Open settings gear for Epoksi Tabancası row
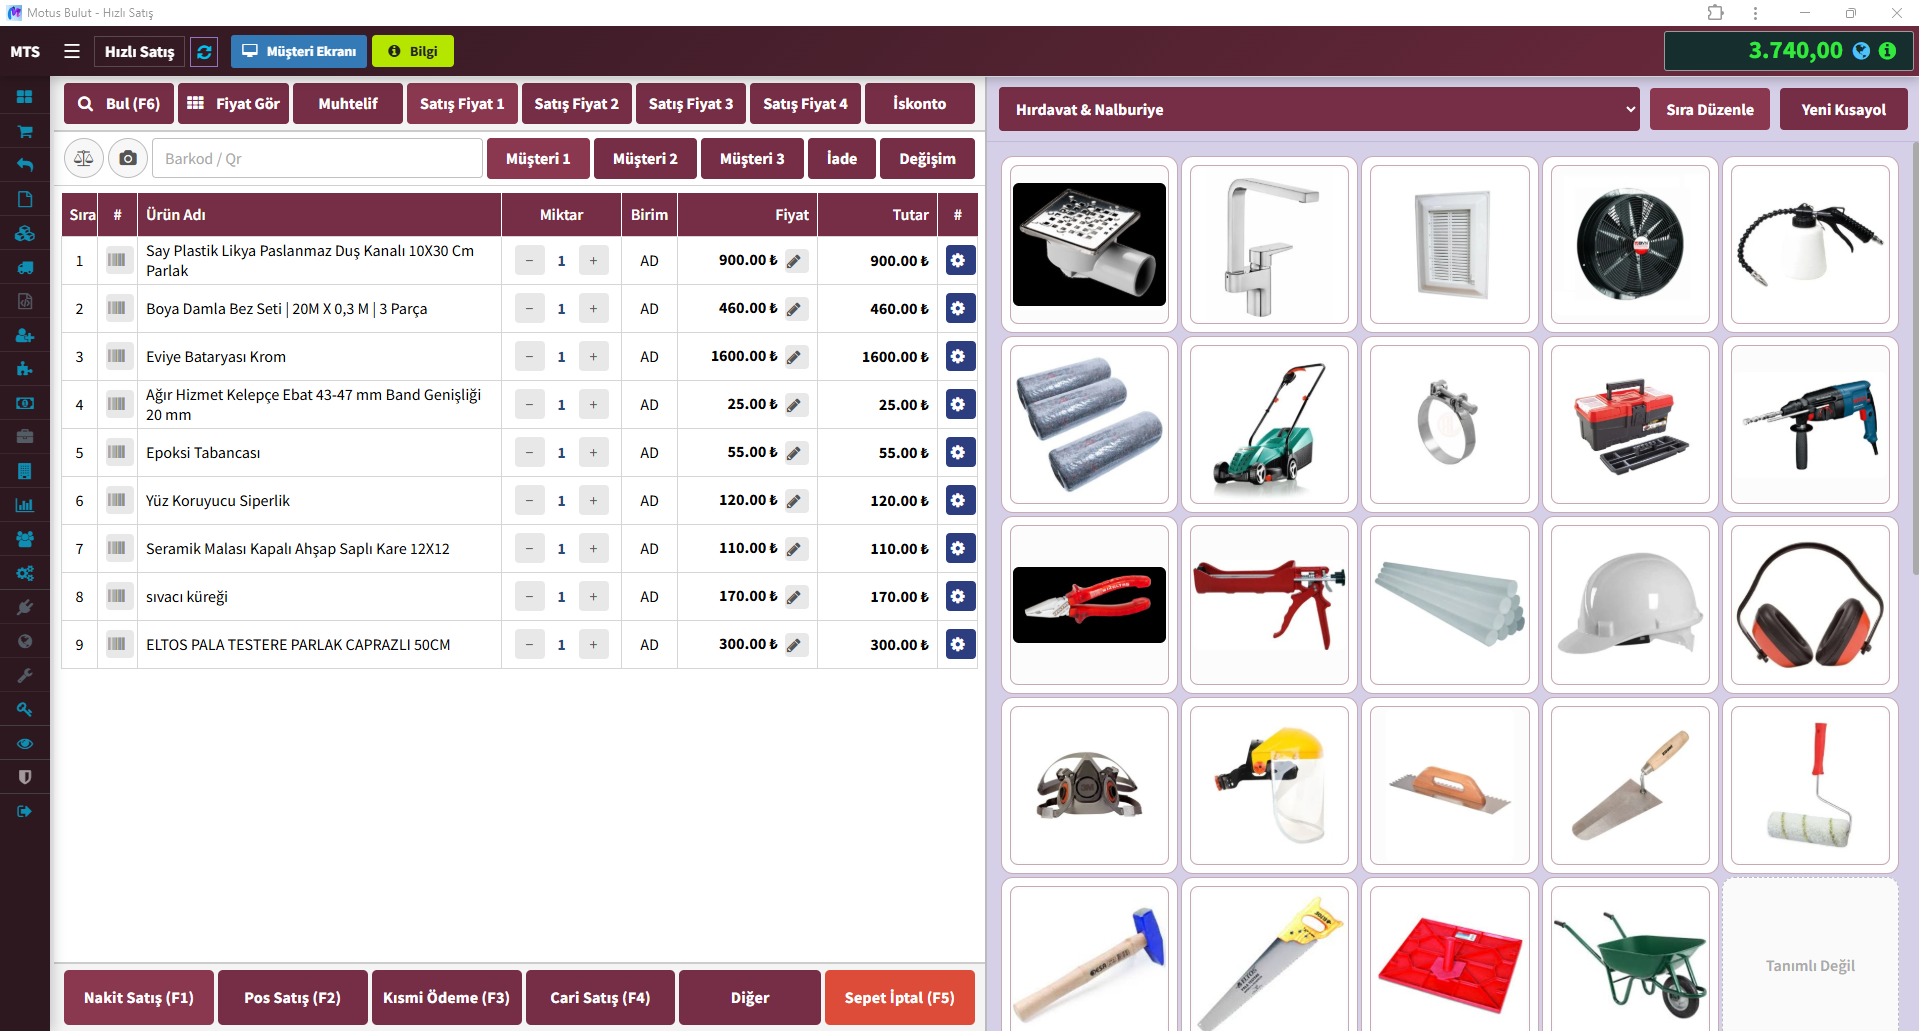Viewport: 1919px width, 1031px height. point(959,453)
